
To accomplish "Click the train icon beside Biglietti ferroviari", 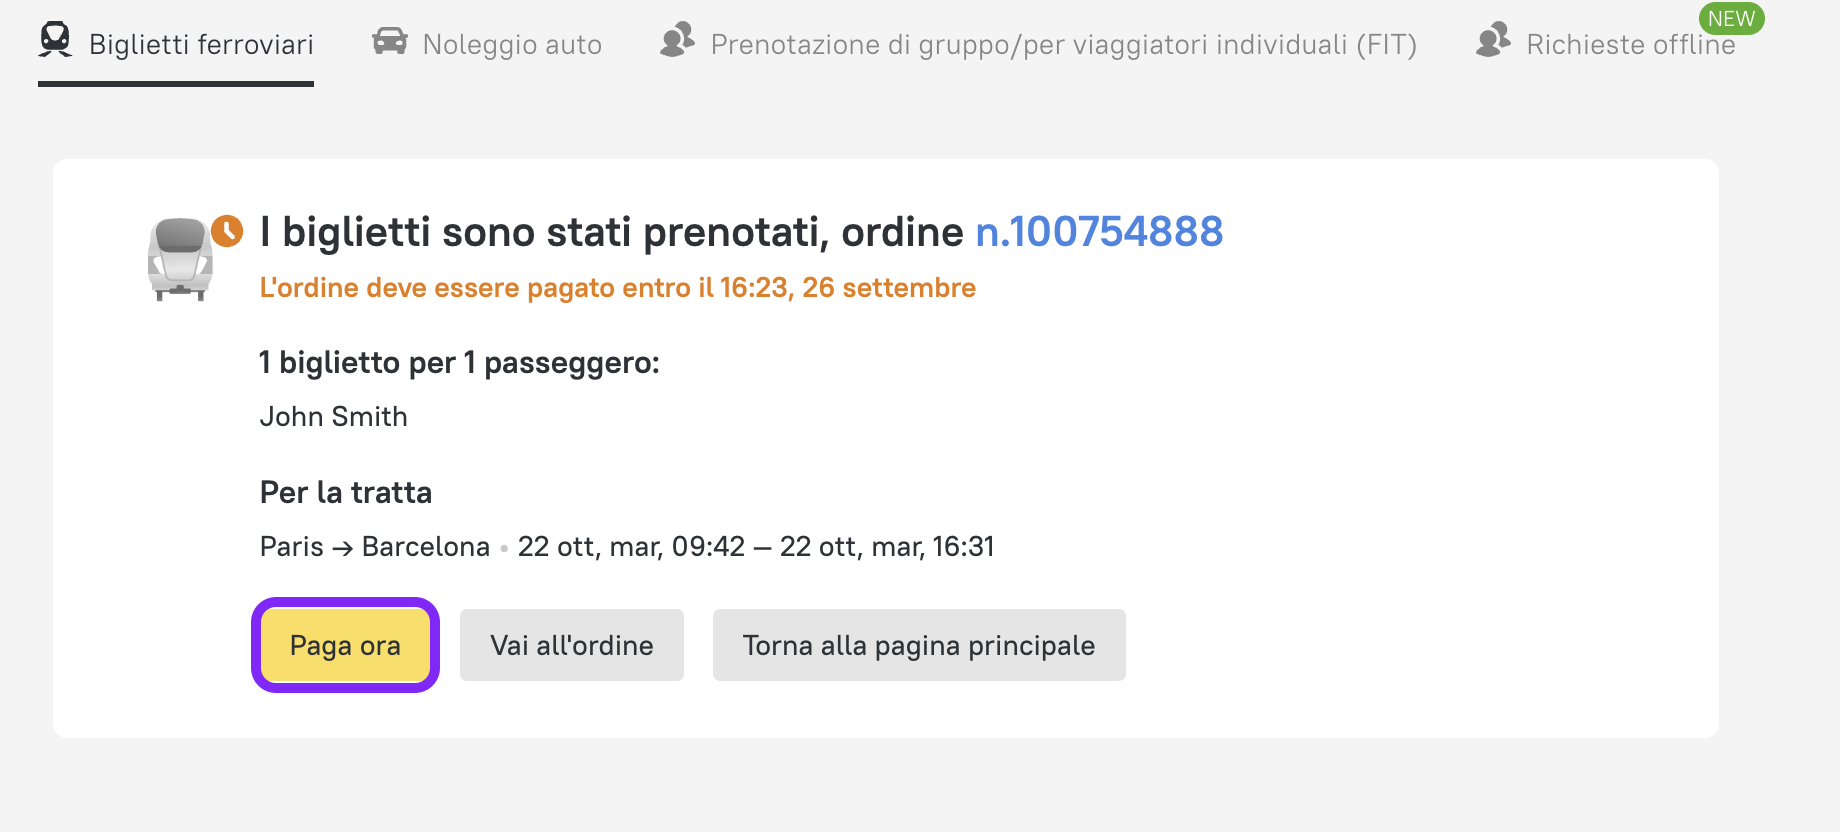I will pos(55,40).
